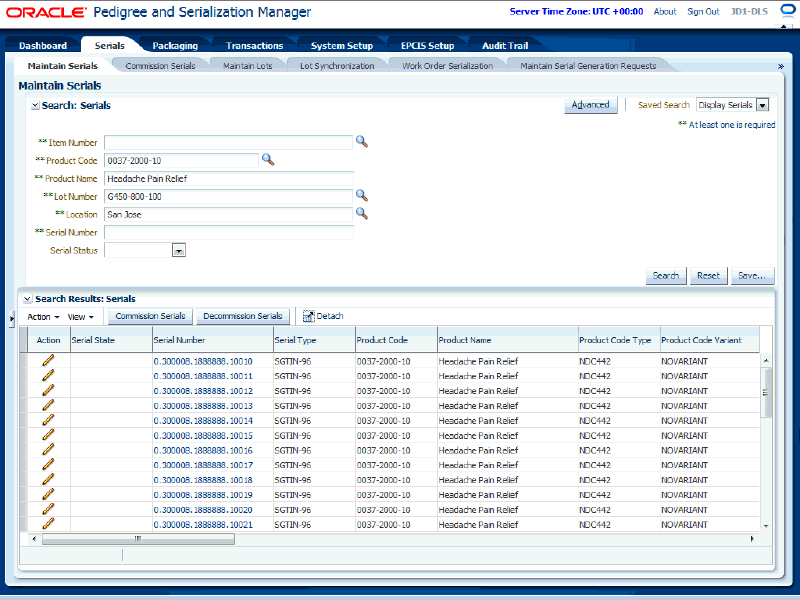Switch to the Dashboard tab
Screen dimensions: 800x600
tap(43, 45)
